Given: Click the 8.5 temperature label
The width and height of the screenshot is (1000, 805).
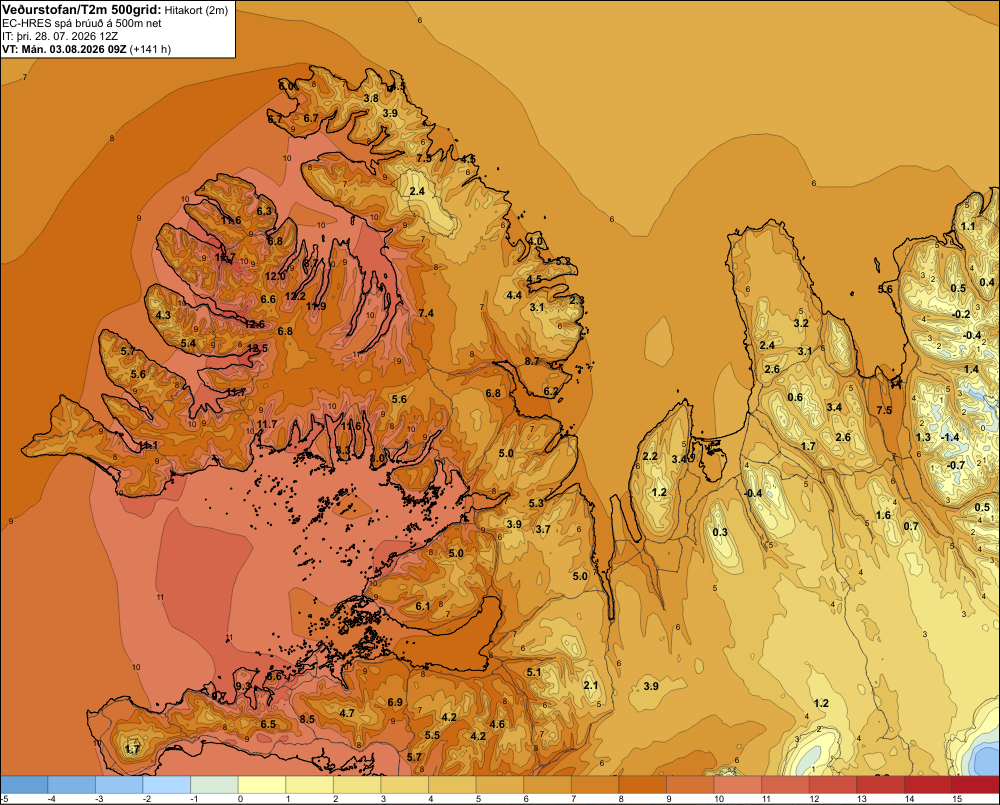Looking at the screenshot, I should point(307,719).
